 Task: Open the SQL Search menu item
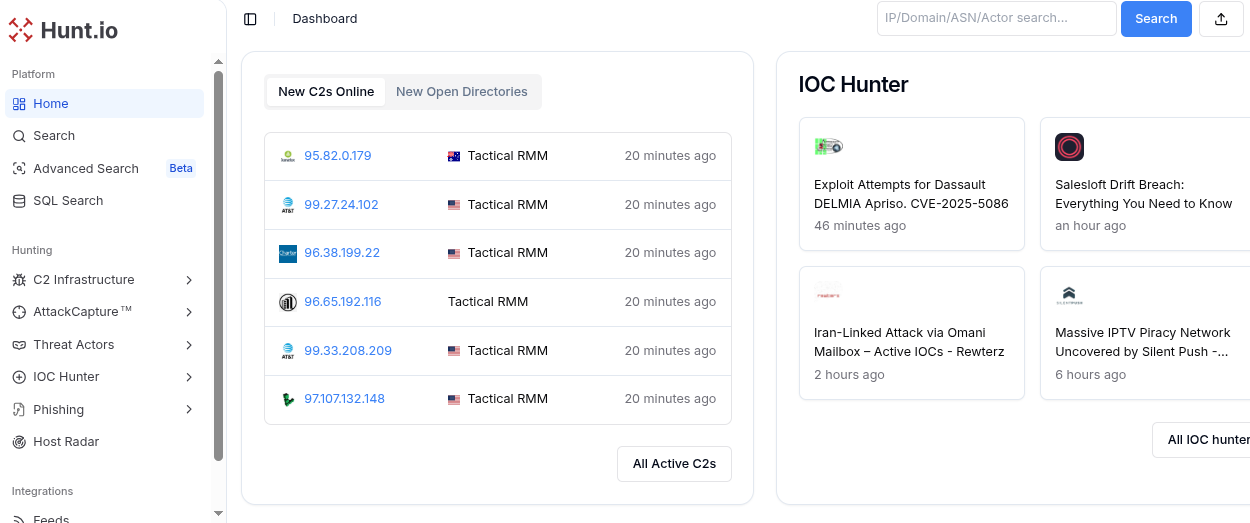point(105,201)
